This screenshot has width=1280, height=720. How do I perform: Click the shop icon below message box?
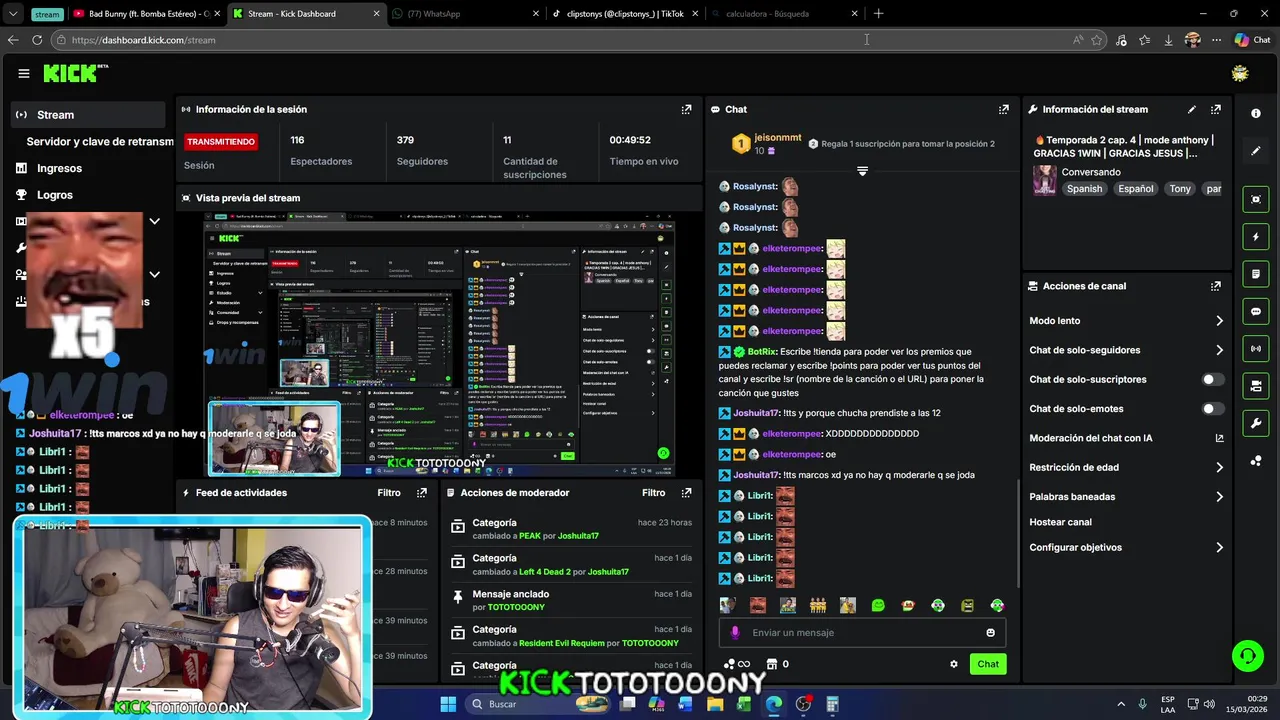771,664
